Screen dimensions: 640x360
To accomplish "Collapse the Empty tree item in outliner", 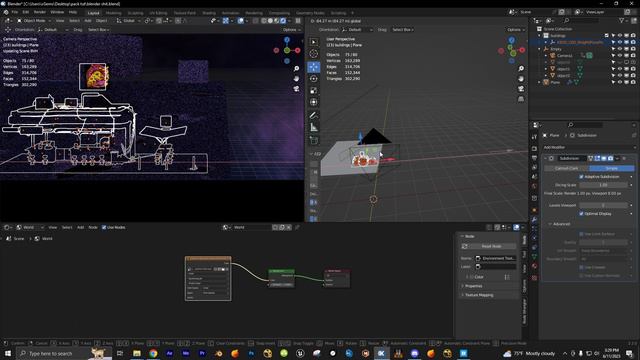I will (x=540, y=49).
